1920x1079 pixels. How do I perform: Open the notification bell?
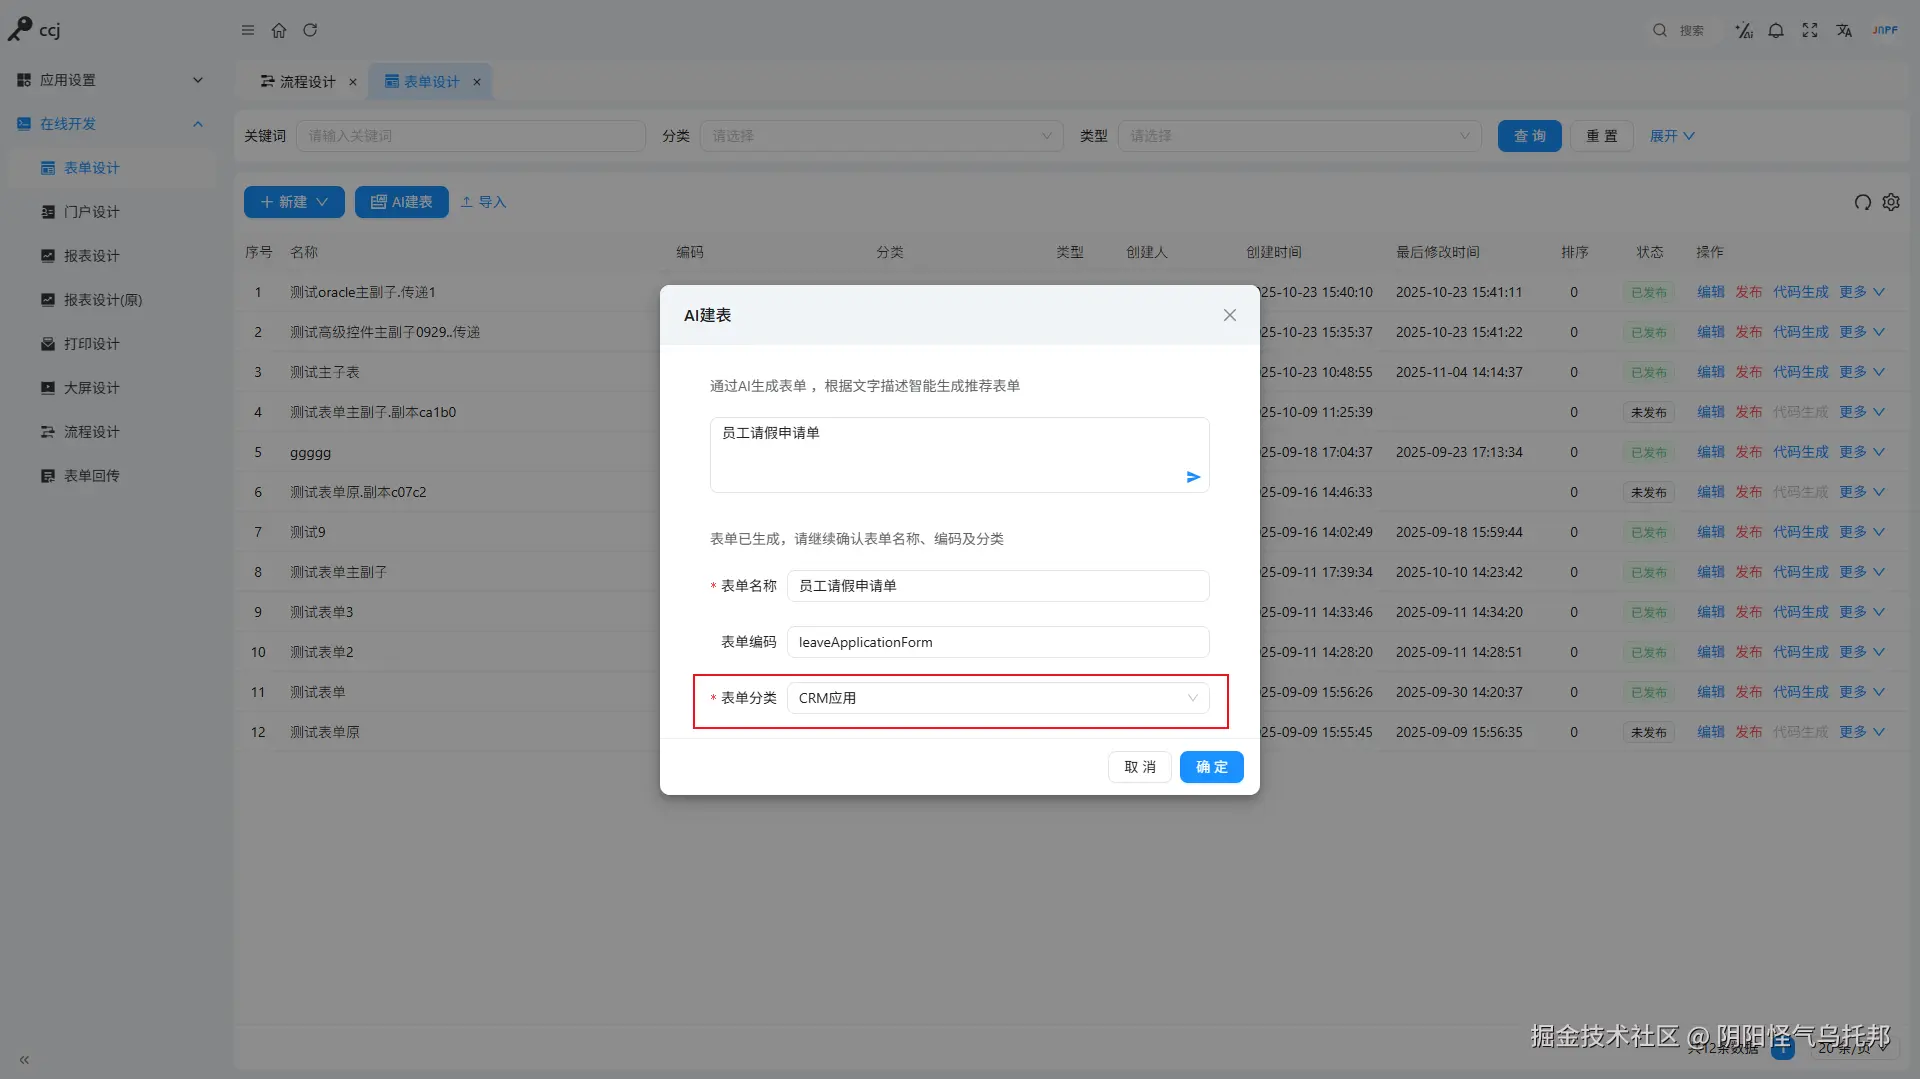(x=1776, y=30)
